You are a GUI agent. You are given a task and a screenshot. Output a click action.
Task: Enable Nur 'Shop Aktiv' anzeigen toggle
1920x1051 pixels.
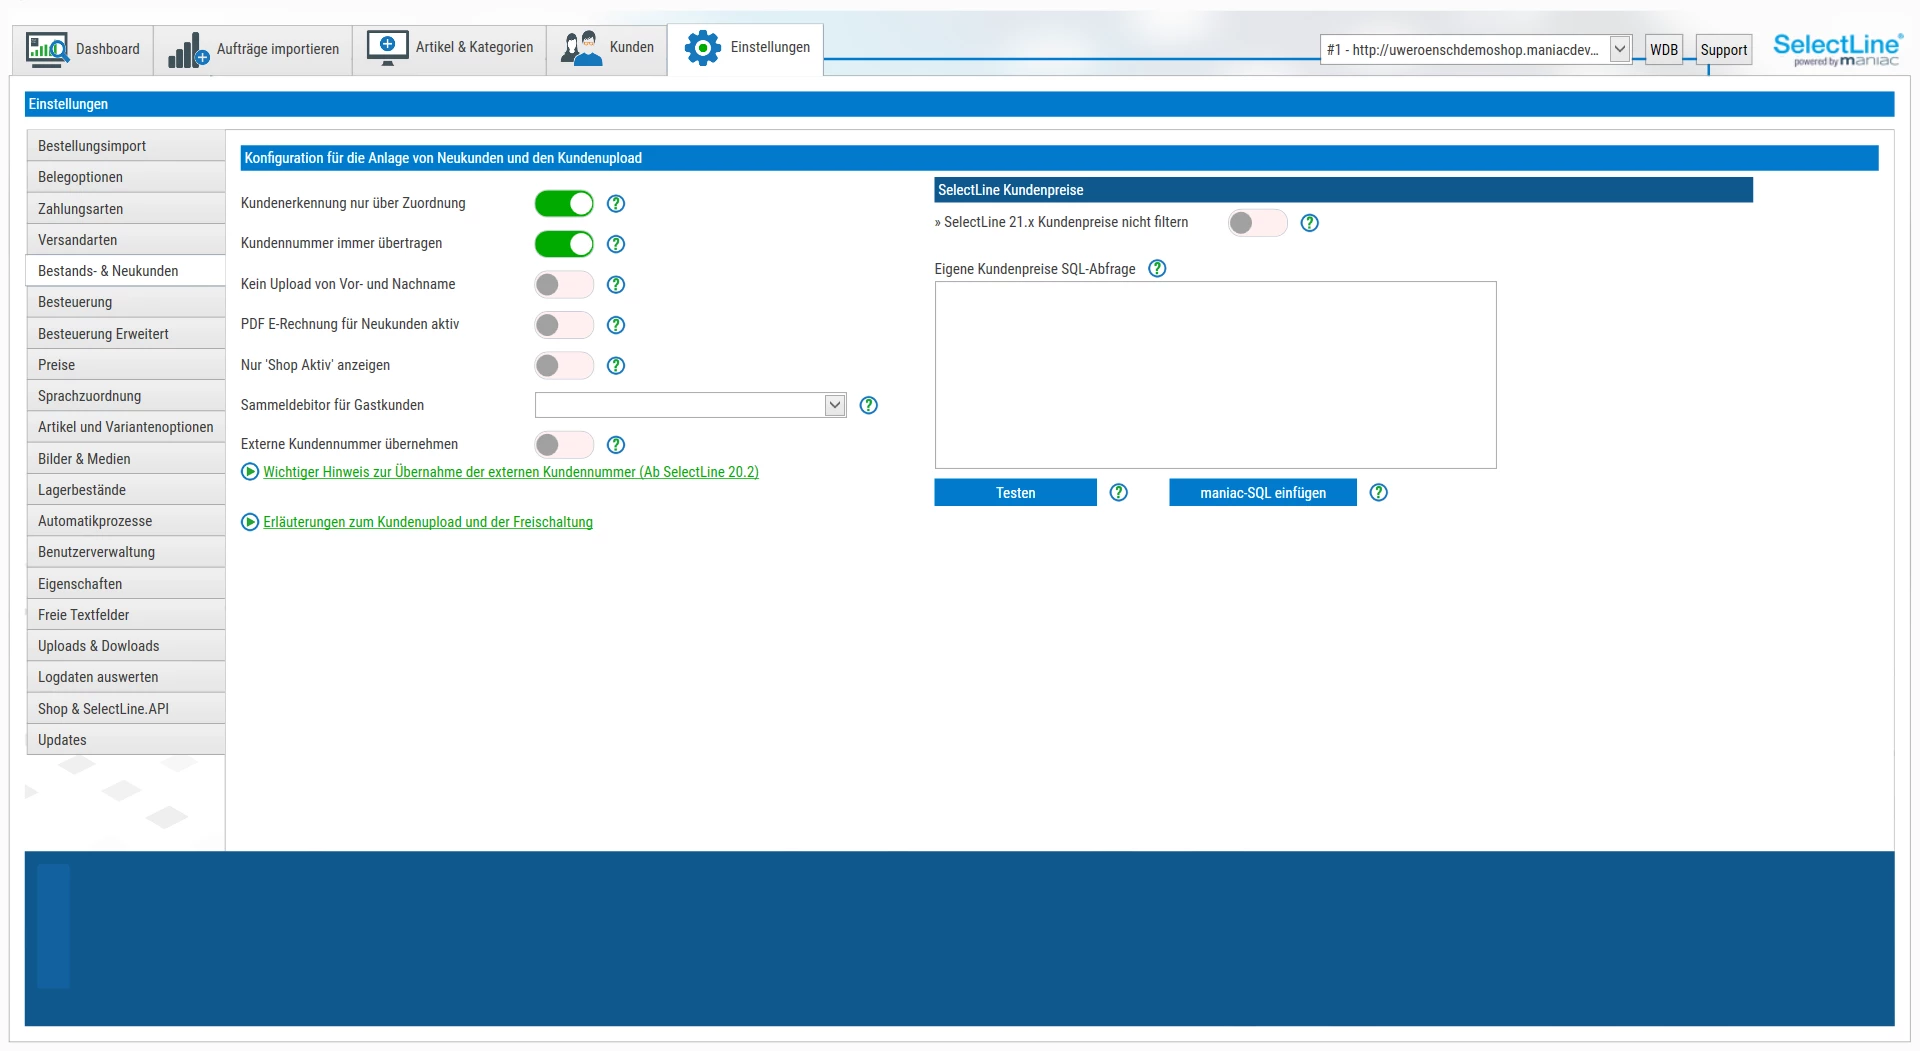coord(564,366)
